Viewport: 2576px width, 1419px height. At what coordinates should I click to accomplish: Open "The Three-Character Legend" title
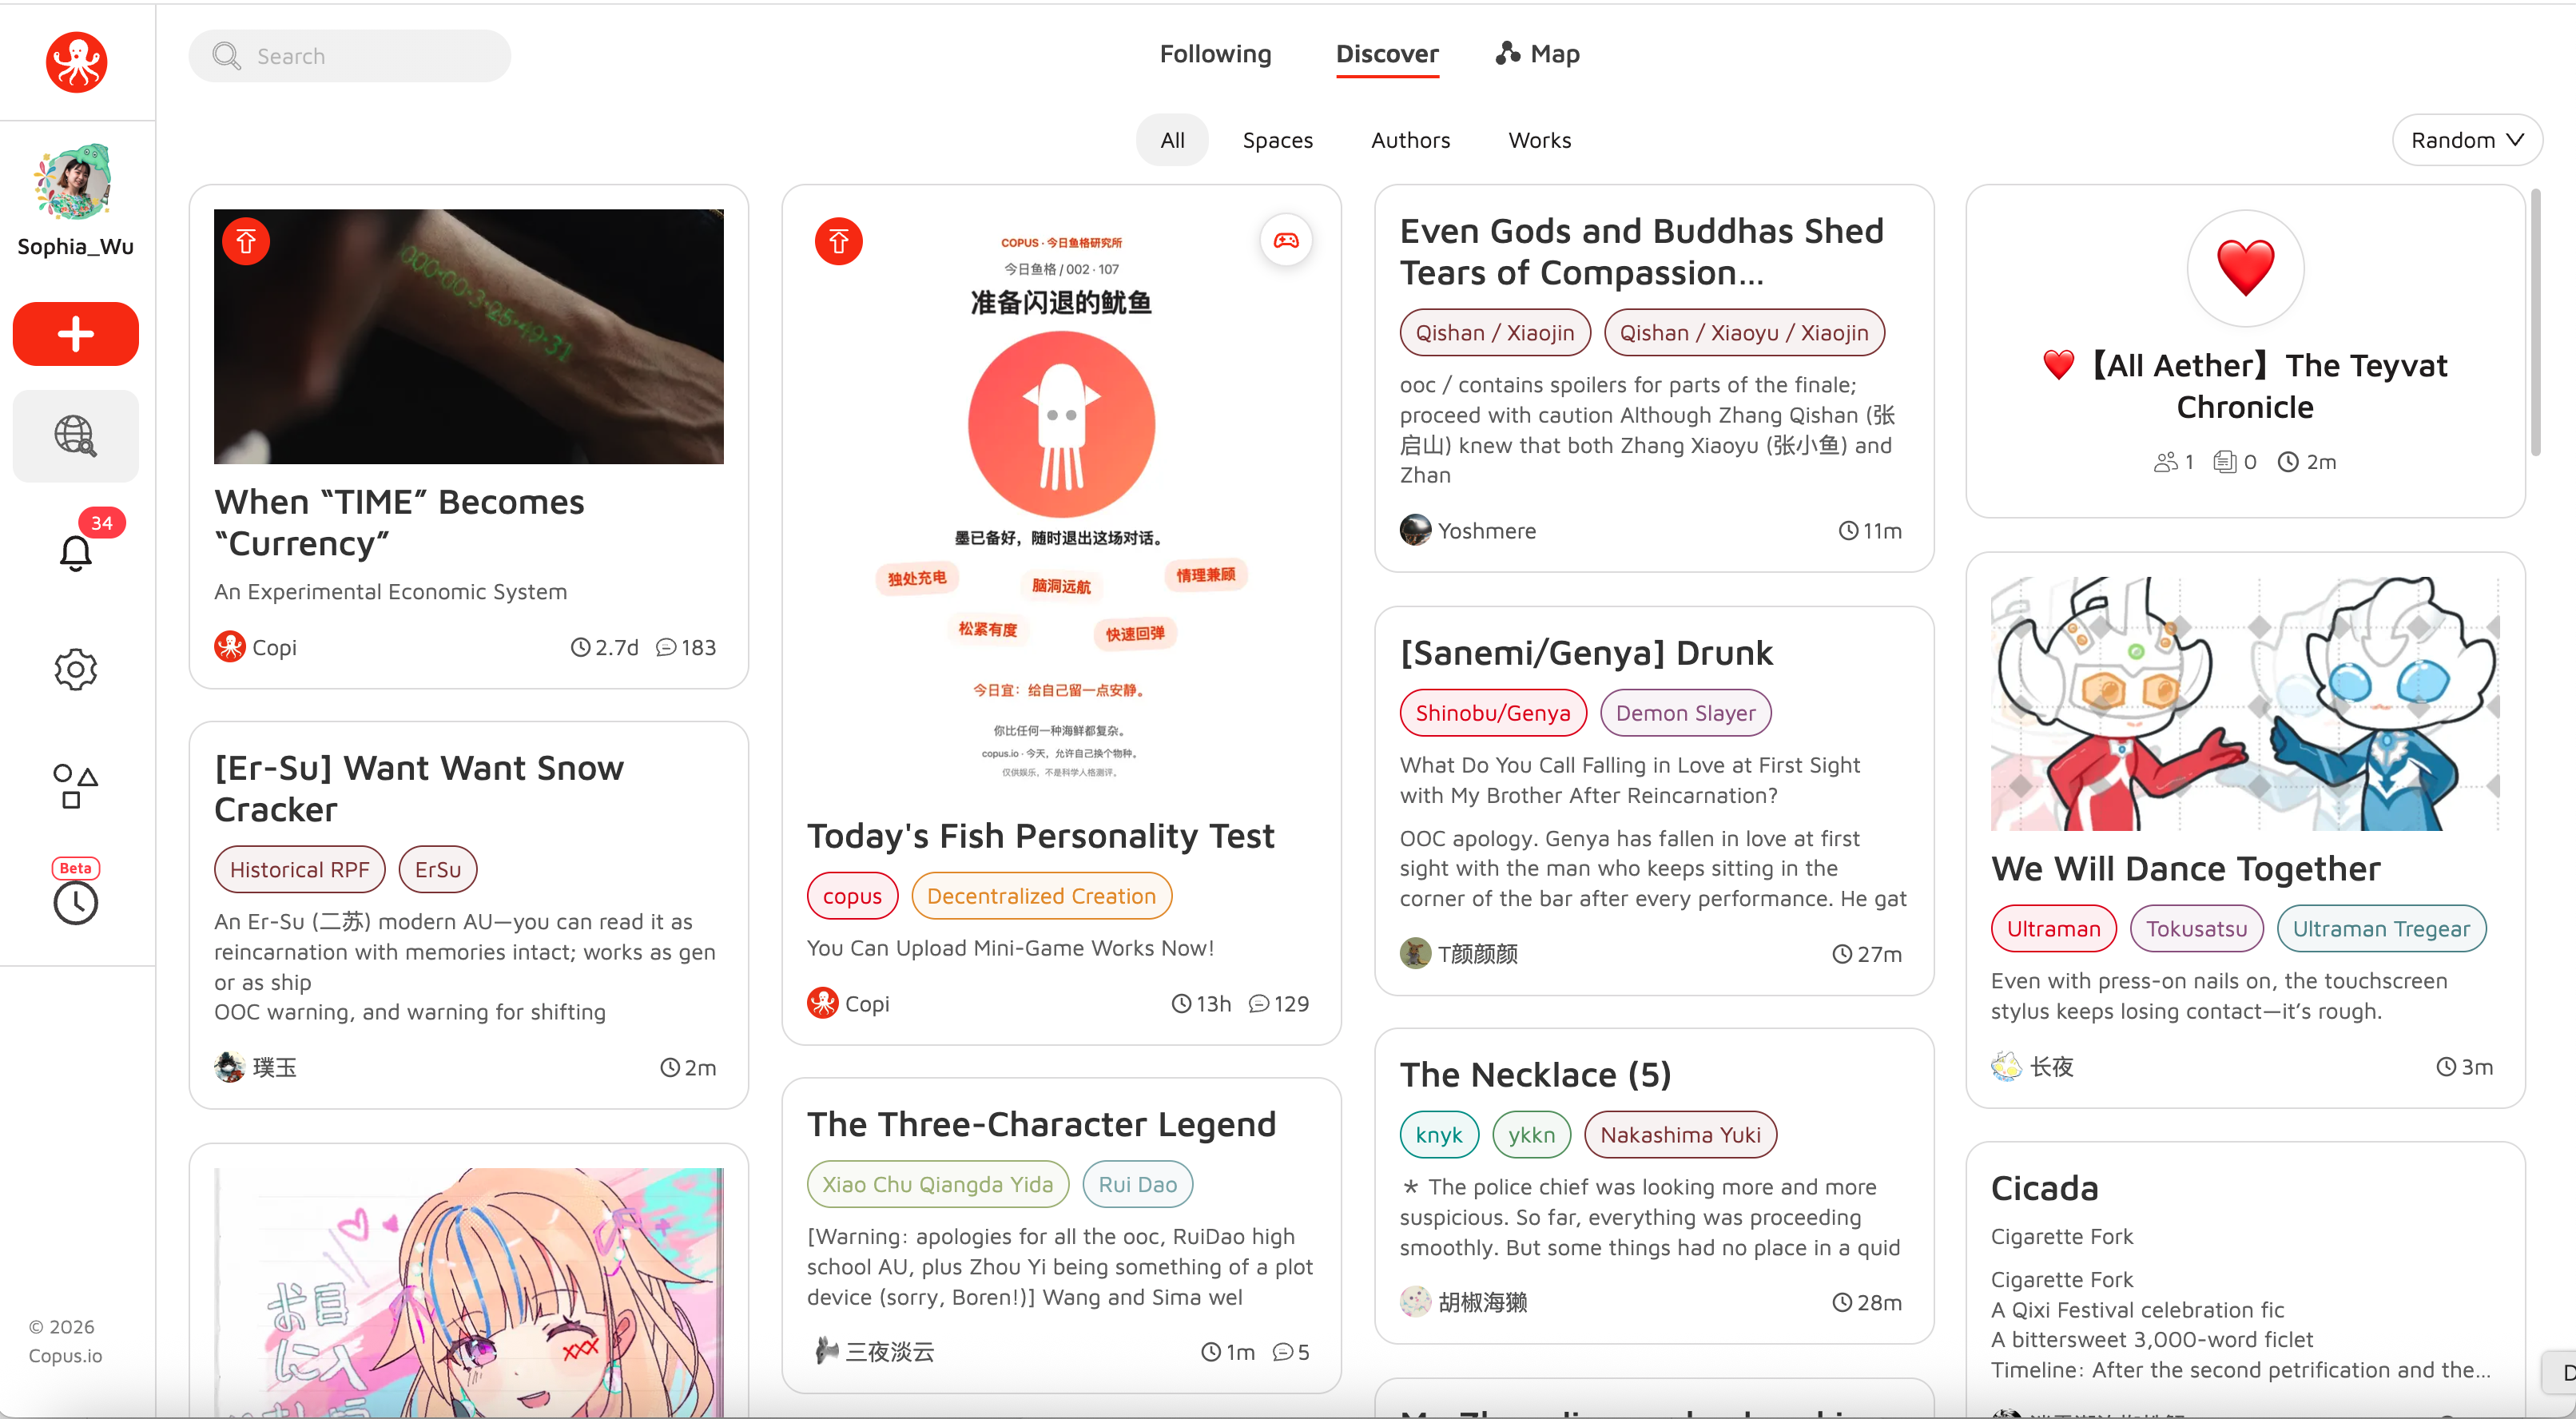click(x=1041, y=1124)
